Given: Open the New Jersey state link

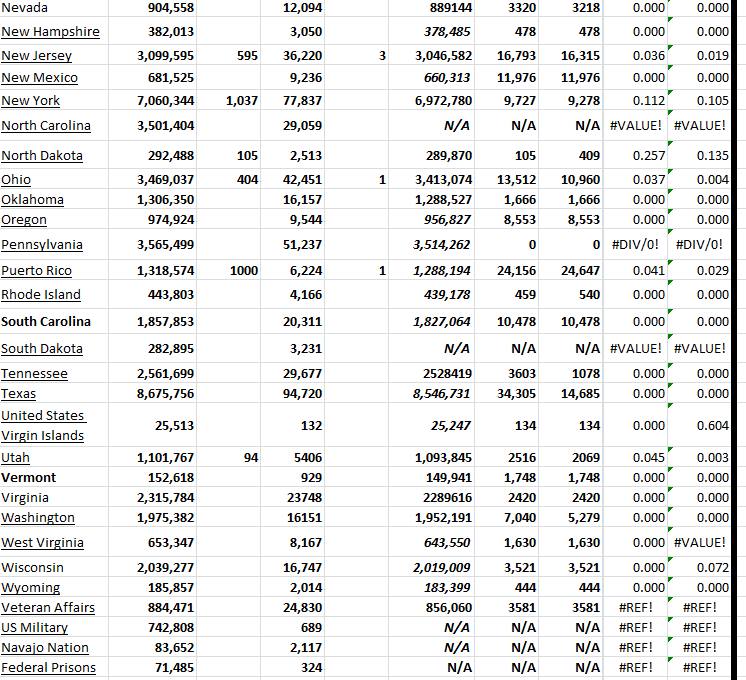Looking at the screenshot, I should click(36, 56).
